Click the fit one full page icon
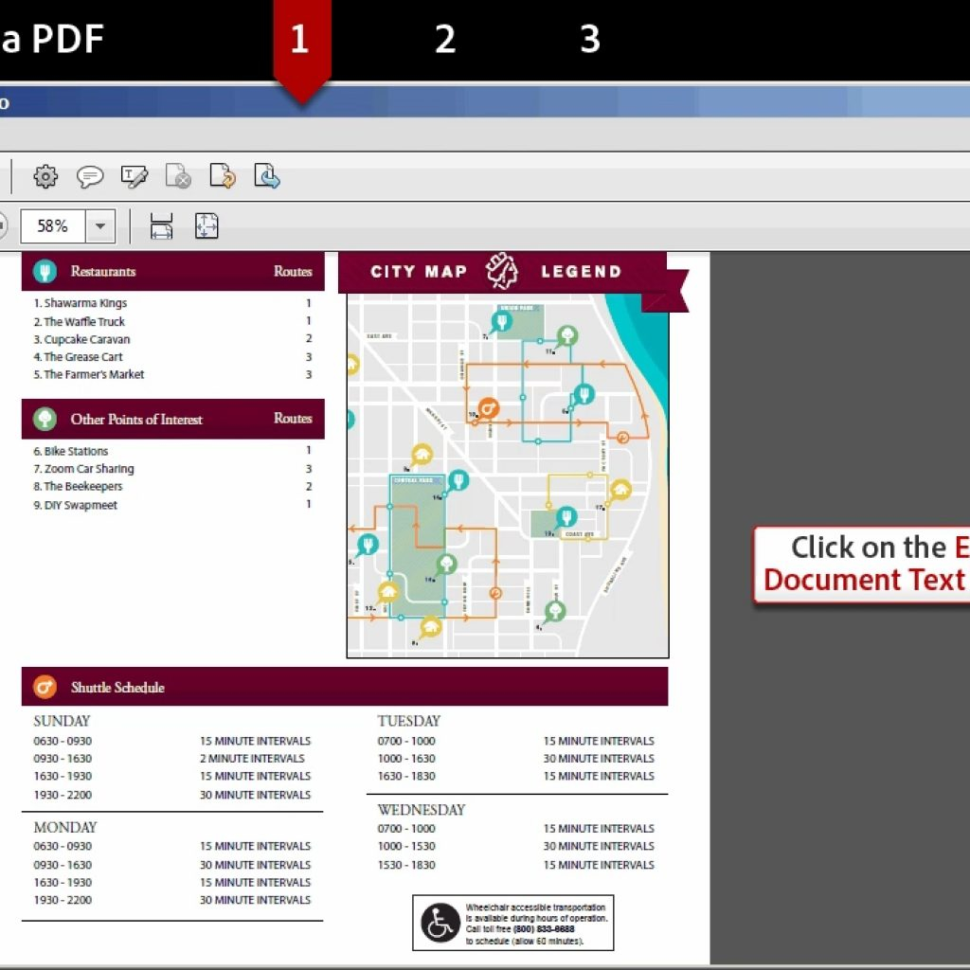970x970 pixels. pyautogui.click(x=206, y=226)
